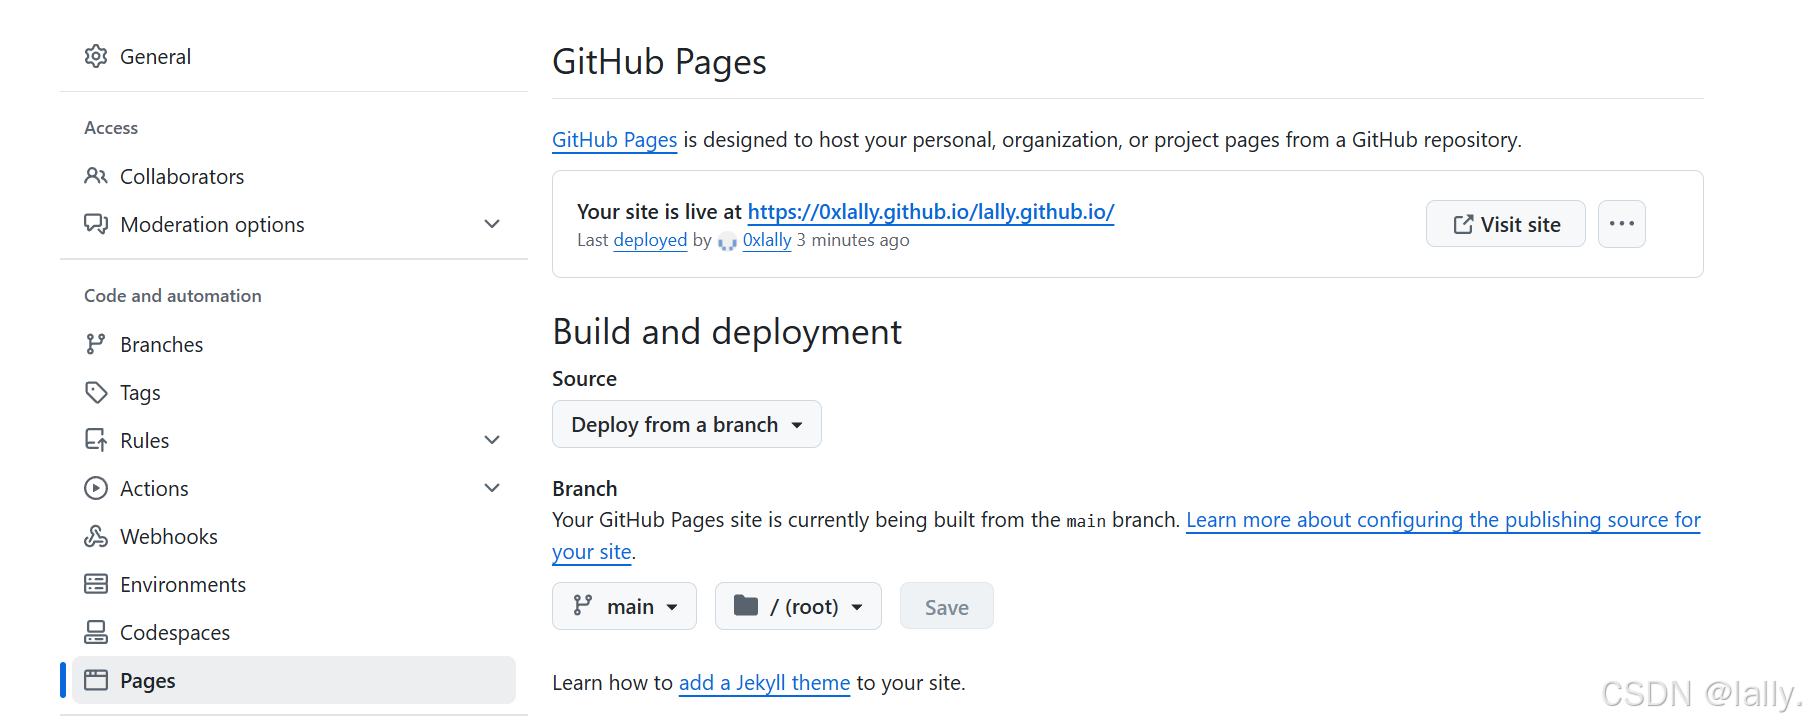Screen dimensions: 1808x726
Task: Click the deployed link
Action: coord(650,240)
